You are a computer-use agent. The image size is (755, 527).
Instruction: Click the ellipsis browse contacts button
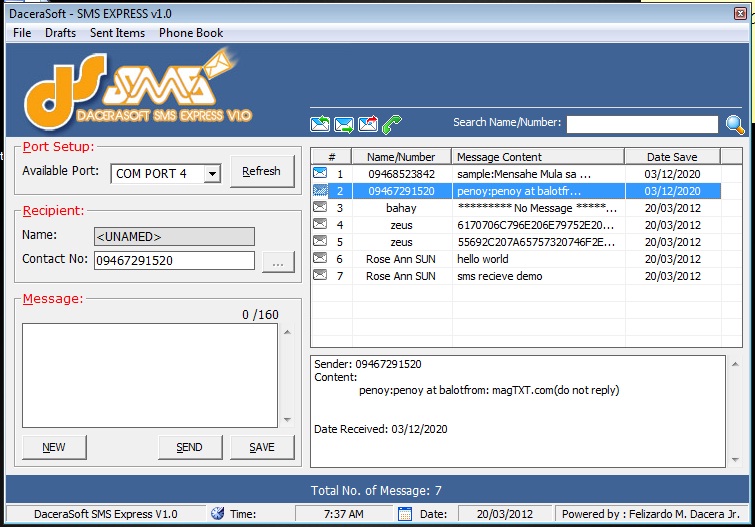278,262
